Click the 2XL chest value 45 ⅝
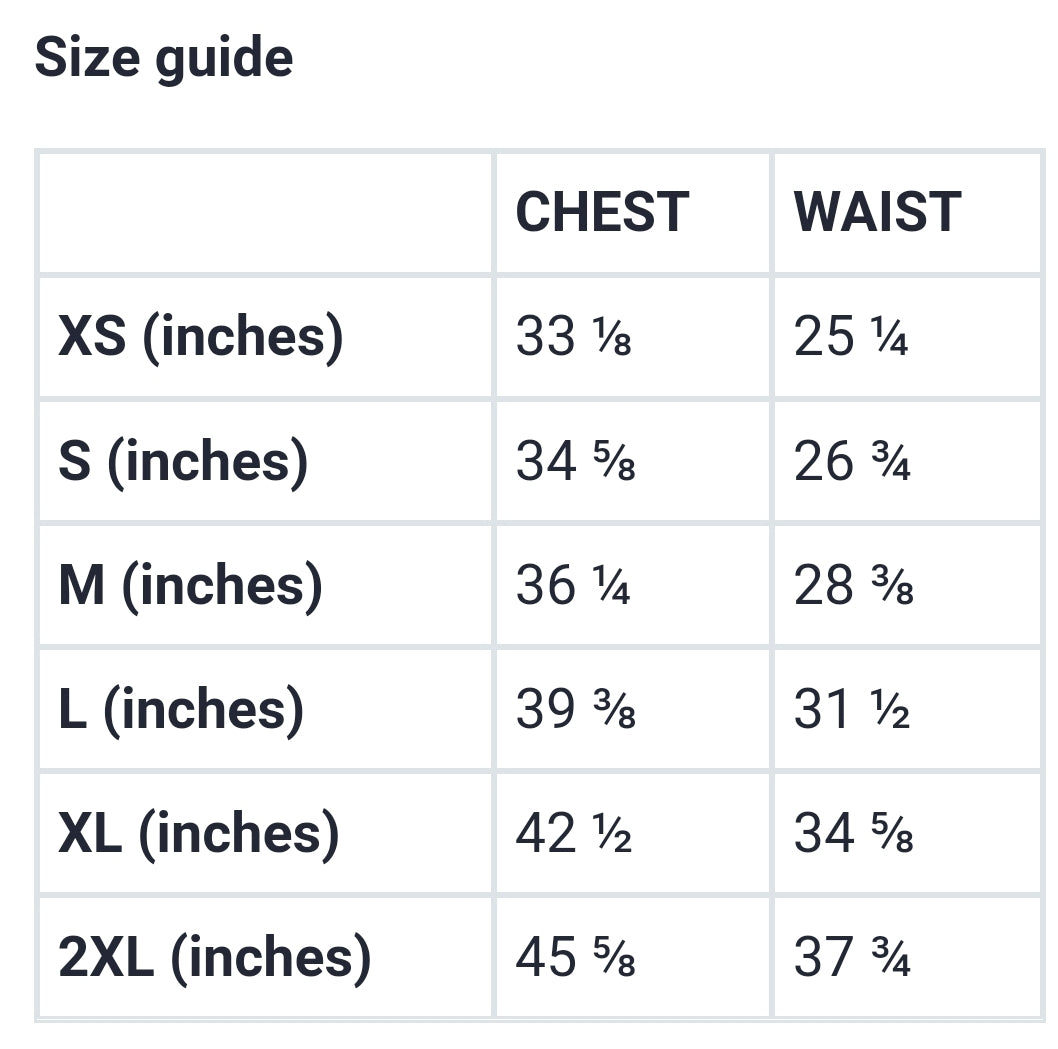The height and width of the screenshot is (1049, 1058). click(576, 957)
